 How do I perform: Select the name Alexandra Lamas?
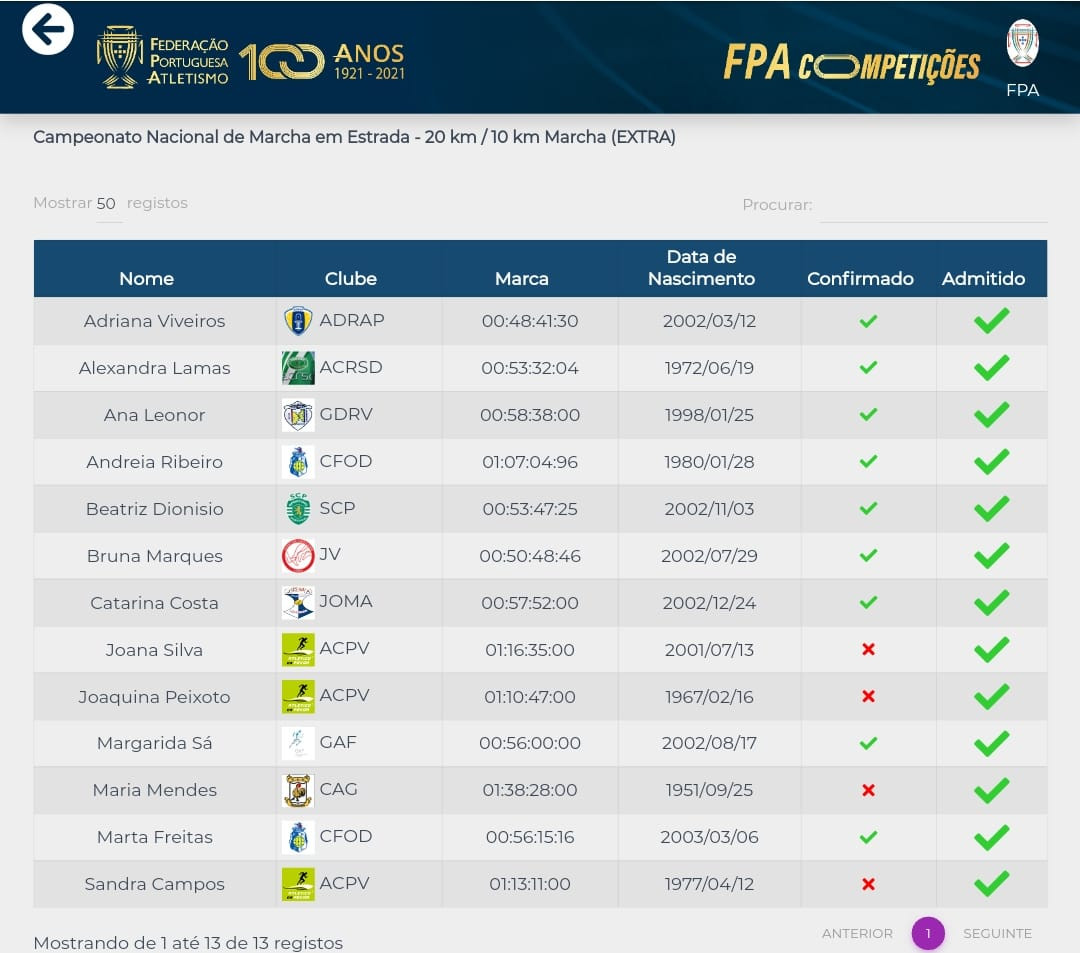(154, 368)
